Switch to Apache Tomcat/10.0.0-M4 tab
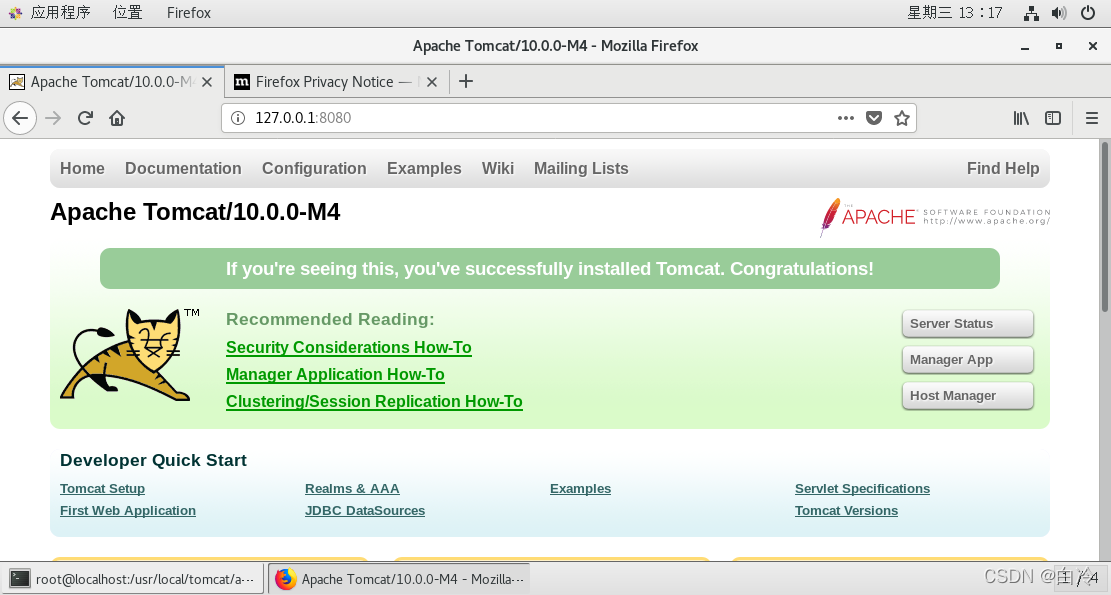The width and height of the screenshot is (1111, 595). click(x=111, y=82)
